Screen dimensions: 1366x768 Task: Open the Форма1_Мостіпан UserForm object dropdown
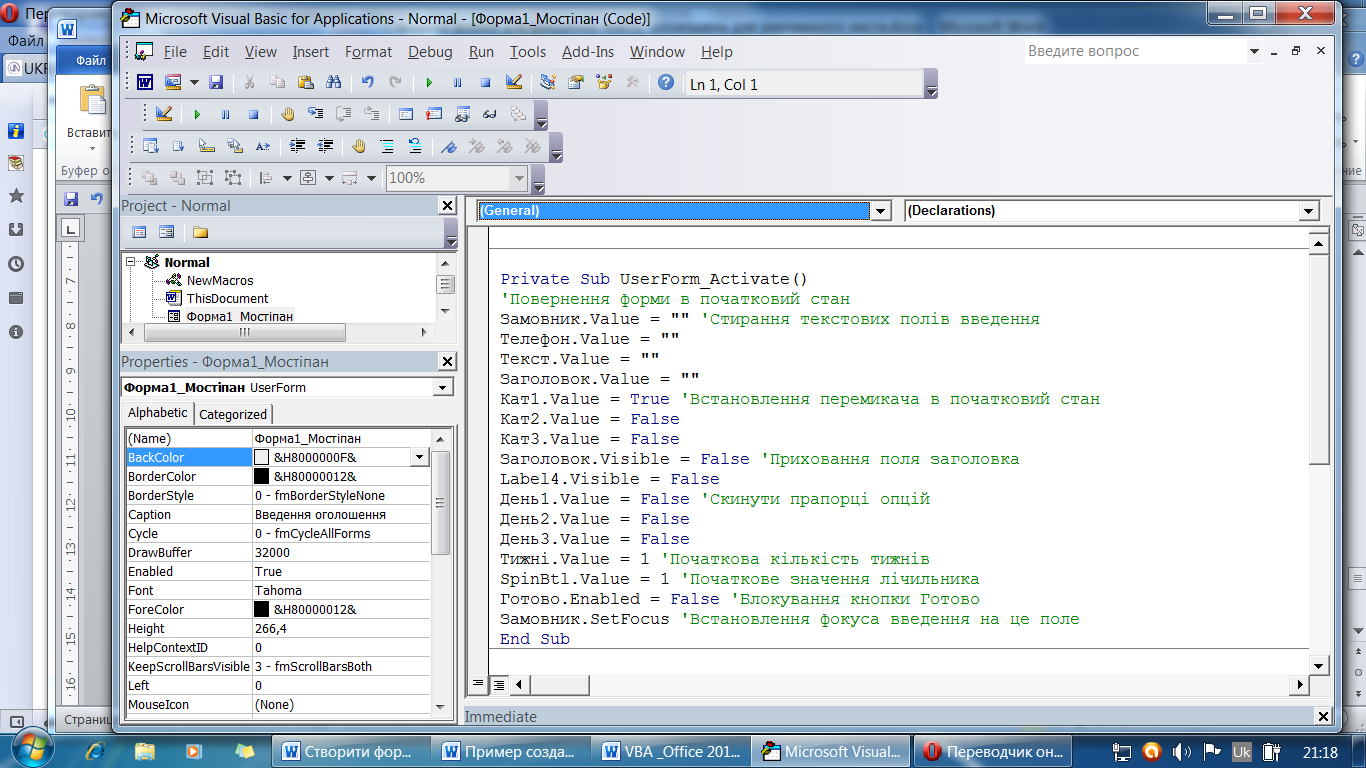443,387
